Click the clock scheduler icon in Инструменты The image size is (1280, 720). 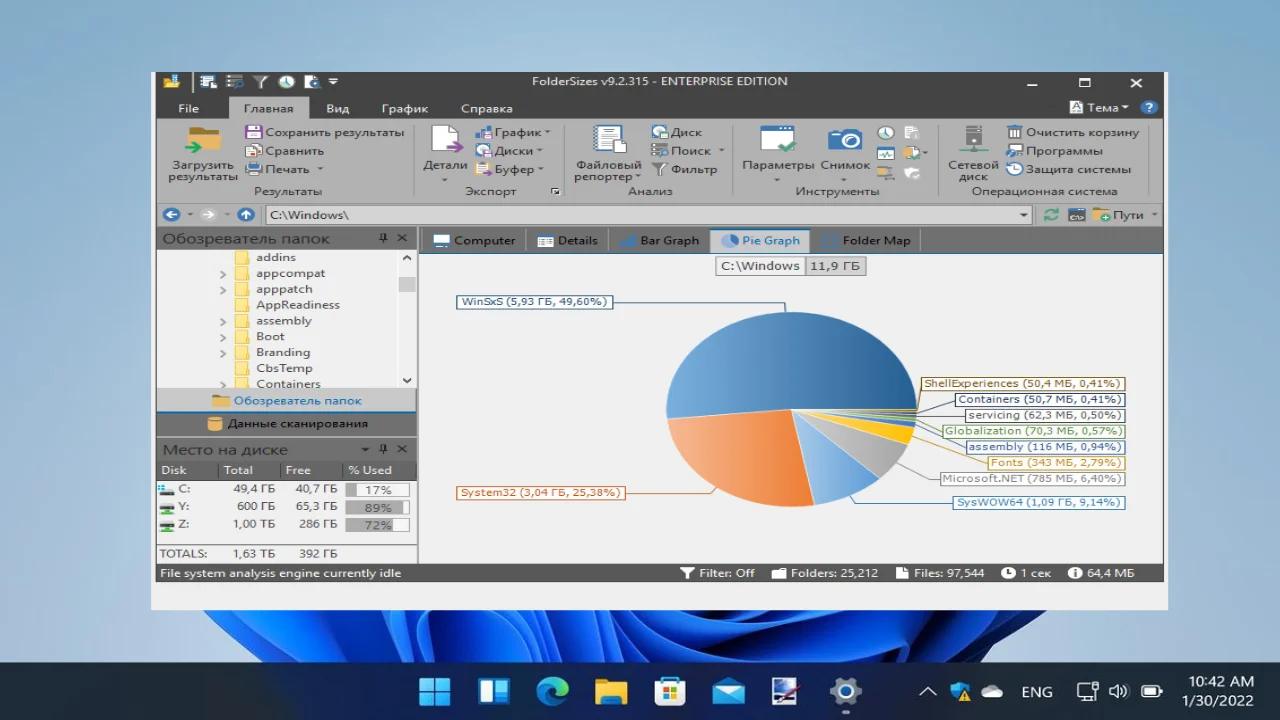pos(886,132)
